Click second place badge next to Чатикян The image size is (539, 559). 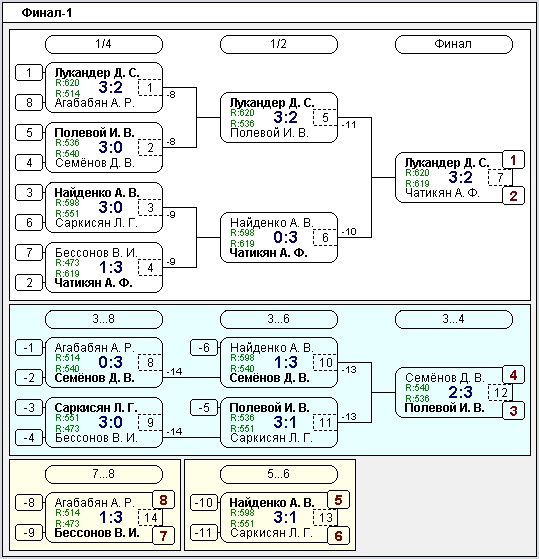pyautogui.click(x=513, y=196)
